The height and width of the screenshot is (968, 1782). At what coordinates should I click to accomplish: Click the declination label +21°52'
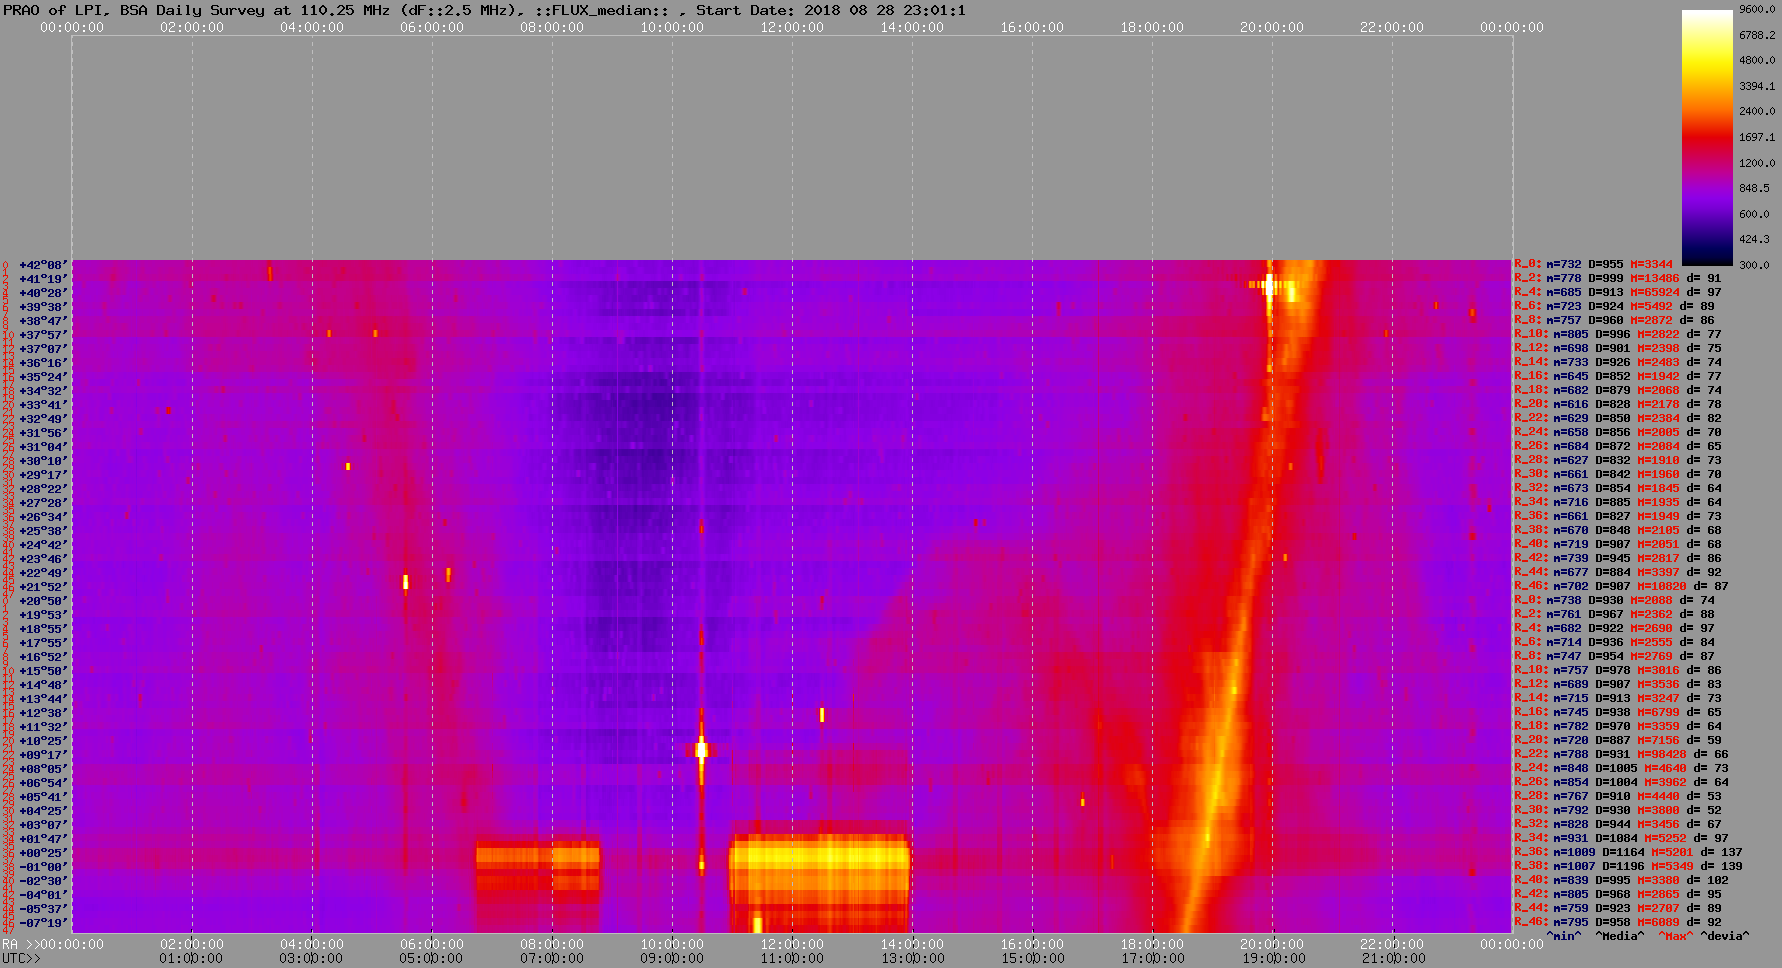point(43,587)
